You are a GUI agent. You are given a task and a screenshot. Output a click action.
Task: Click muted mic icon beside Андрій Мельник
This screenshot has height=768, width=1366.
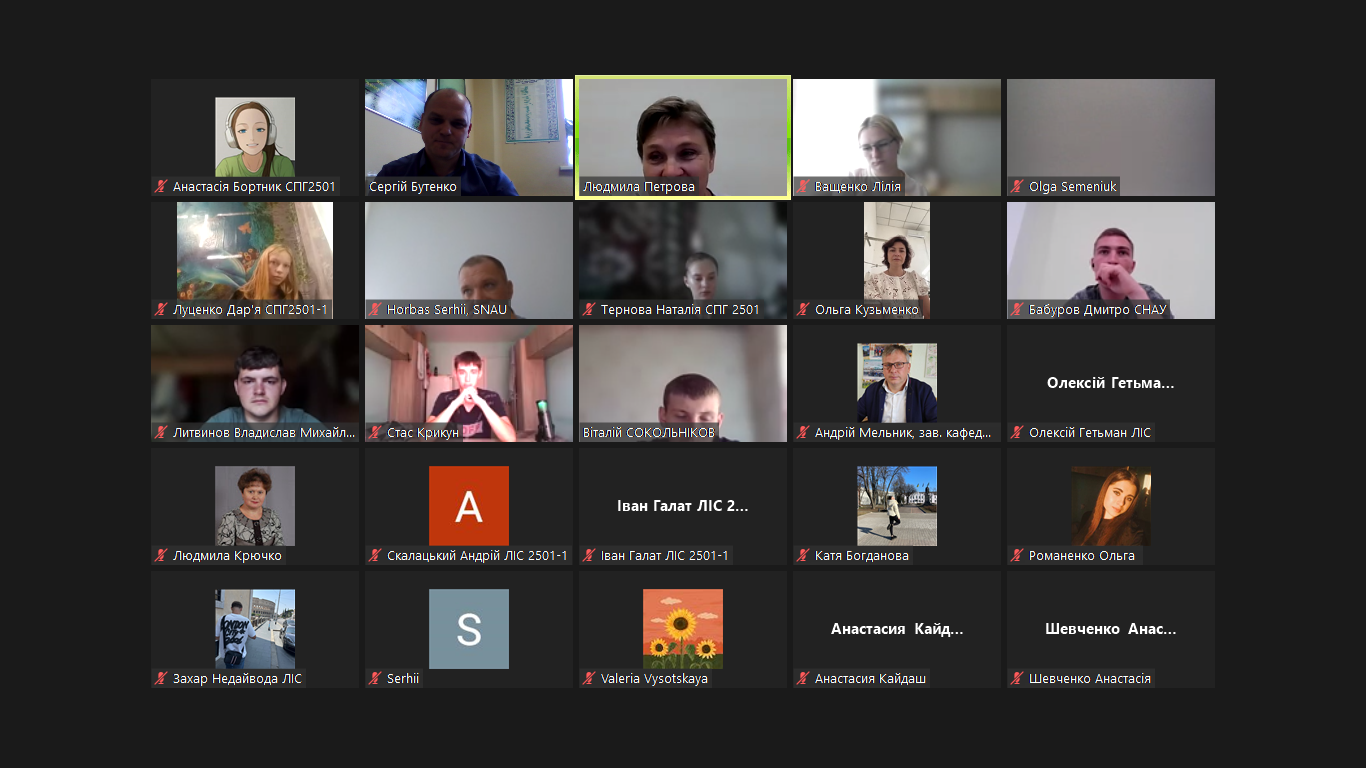click(802, 433)
